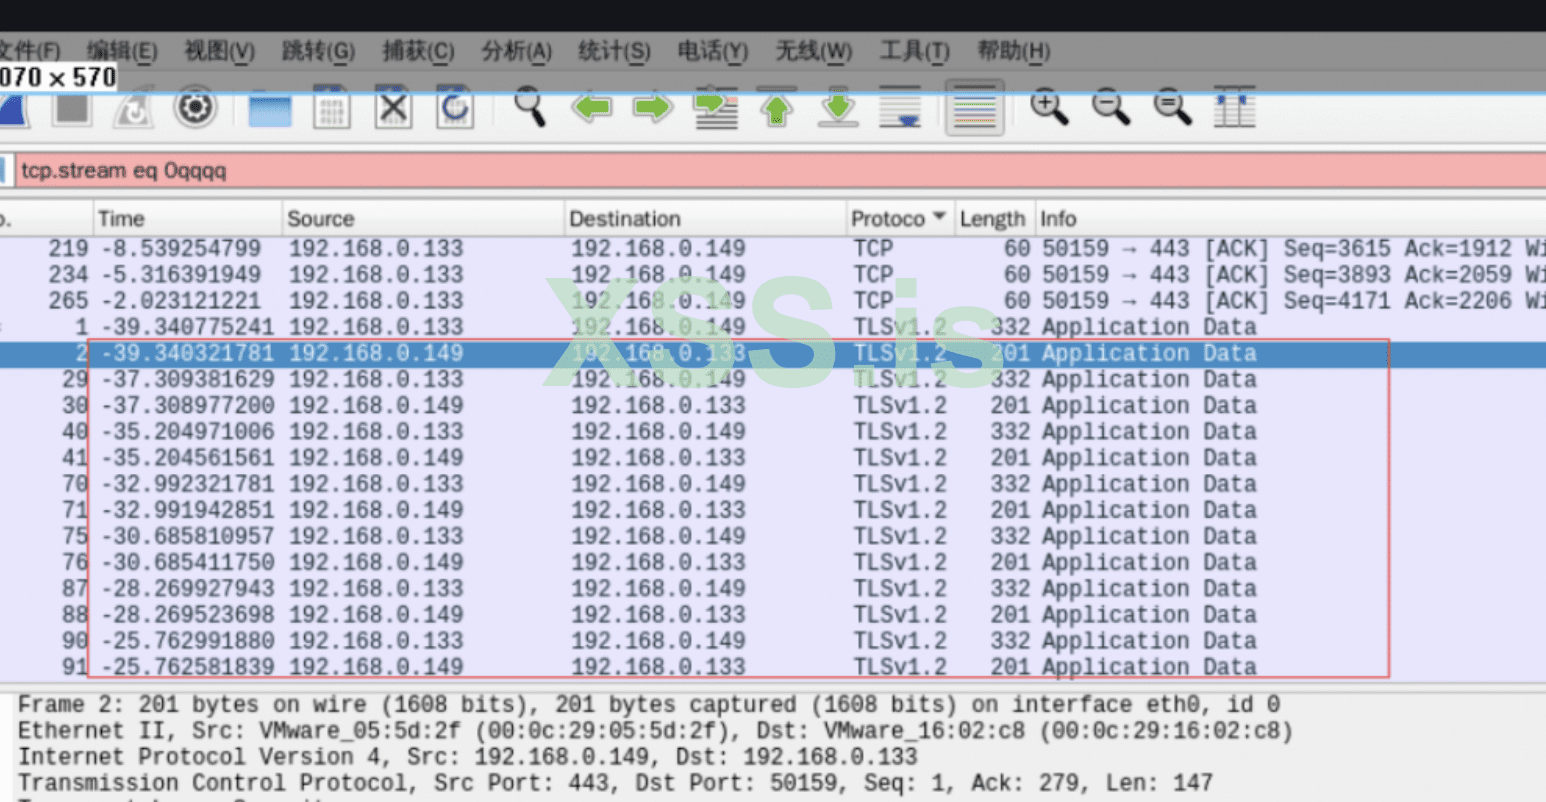Reset text to normal size

click(1172, 107)
